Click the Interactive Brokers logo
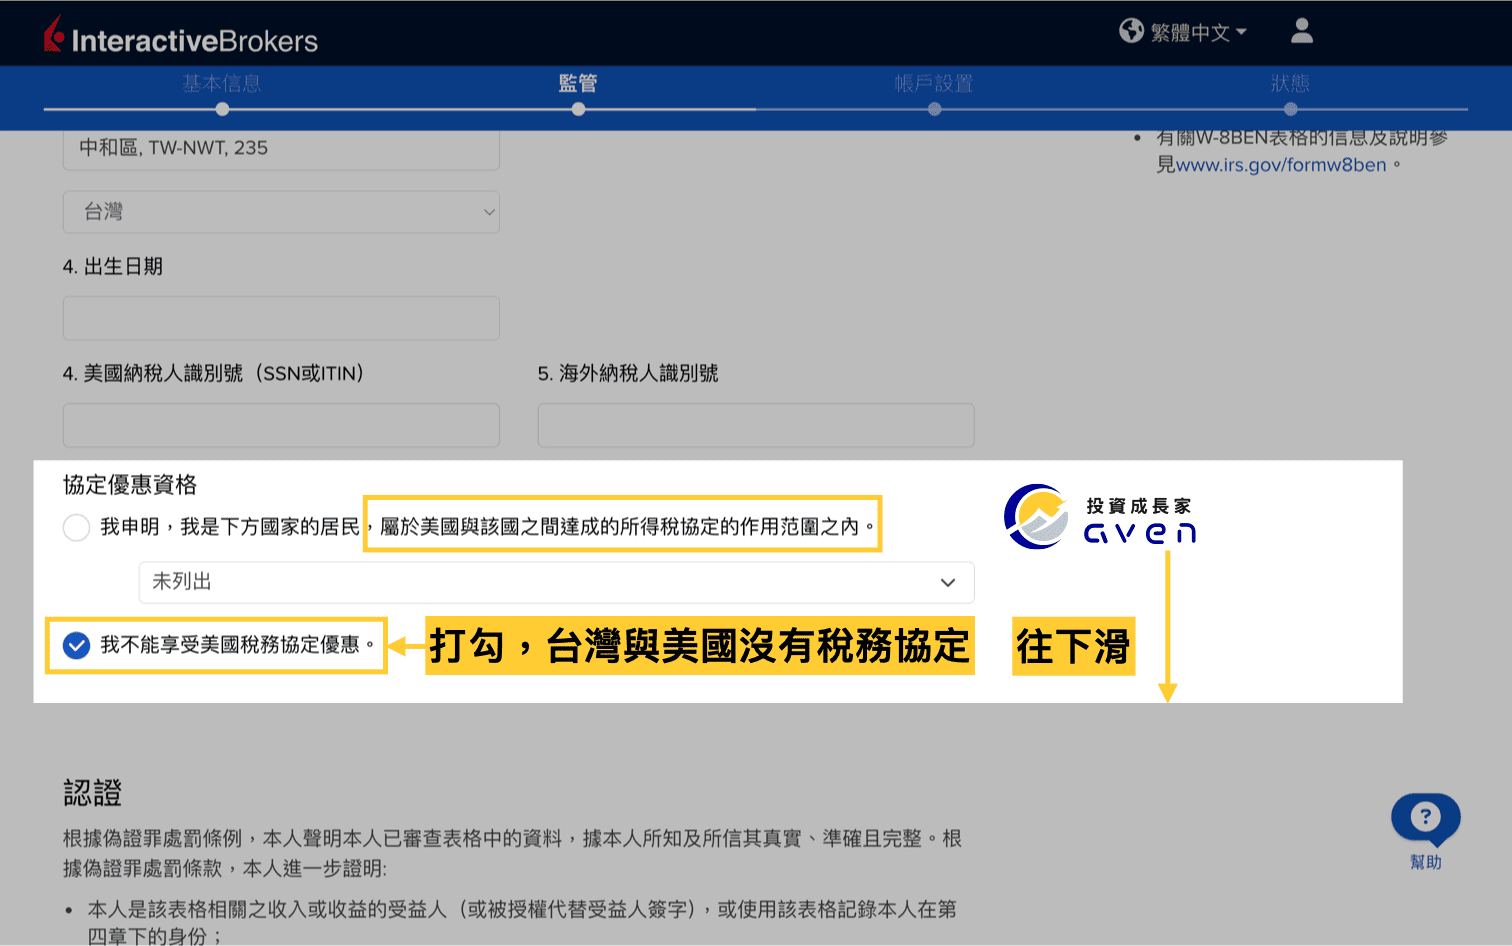The width and height of the screenshot is (1512, 946). point(181,38)
